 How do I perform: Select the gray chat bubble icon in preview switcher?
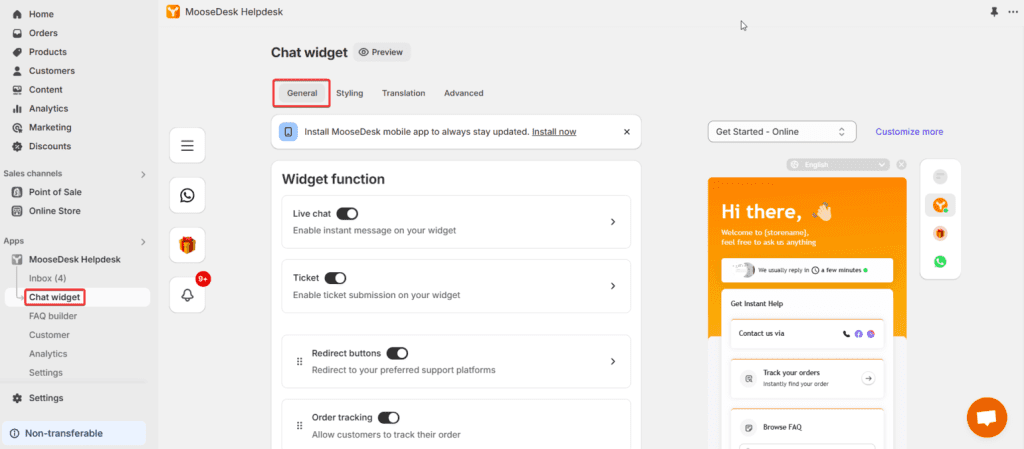[940, 176]
